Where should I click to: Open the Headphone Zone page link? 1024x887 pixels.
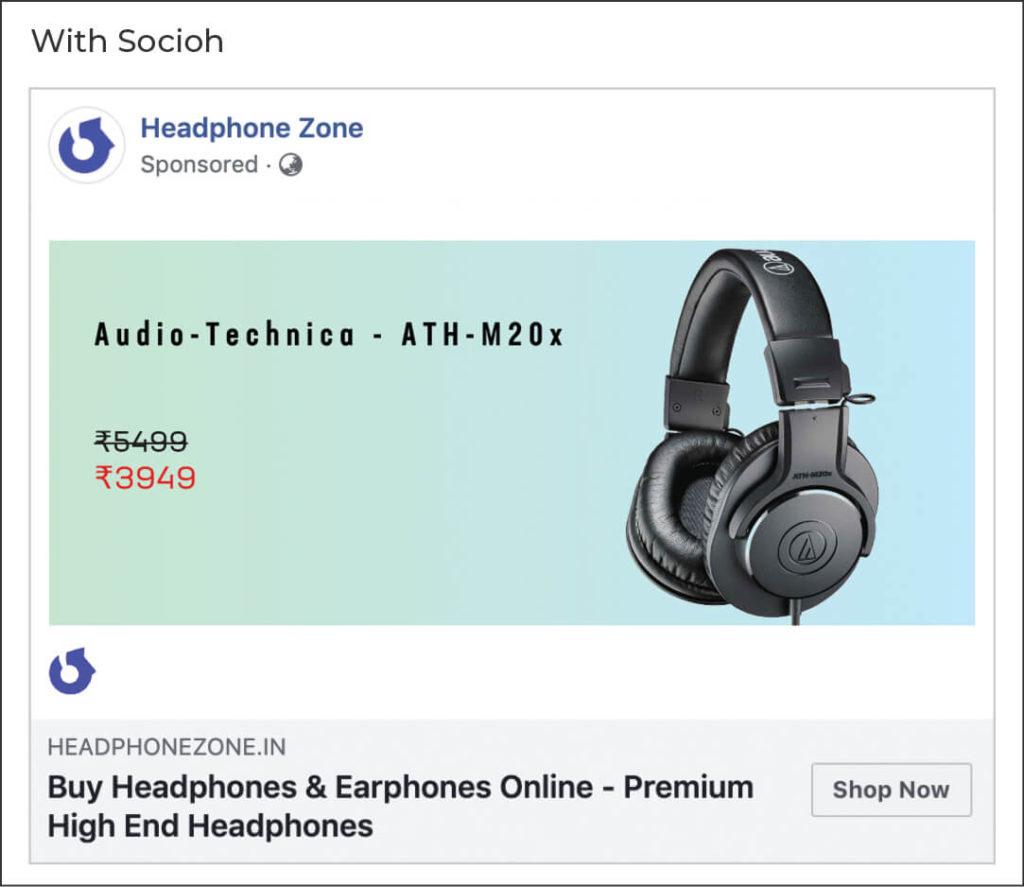click(x=252, y=128)
